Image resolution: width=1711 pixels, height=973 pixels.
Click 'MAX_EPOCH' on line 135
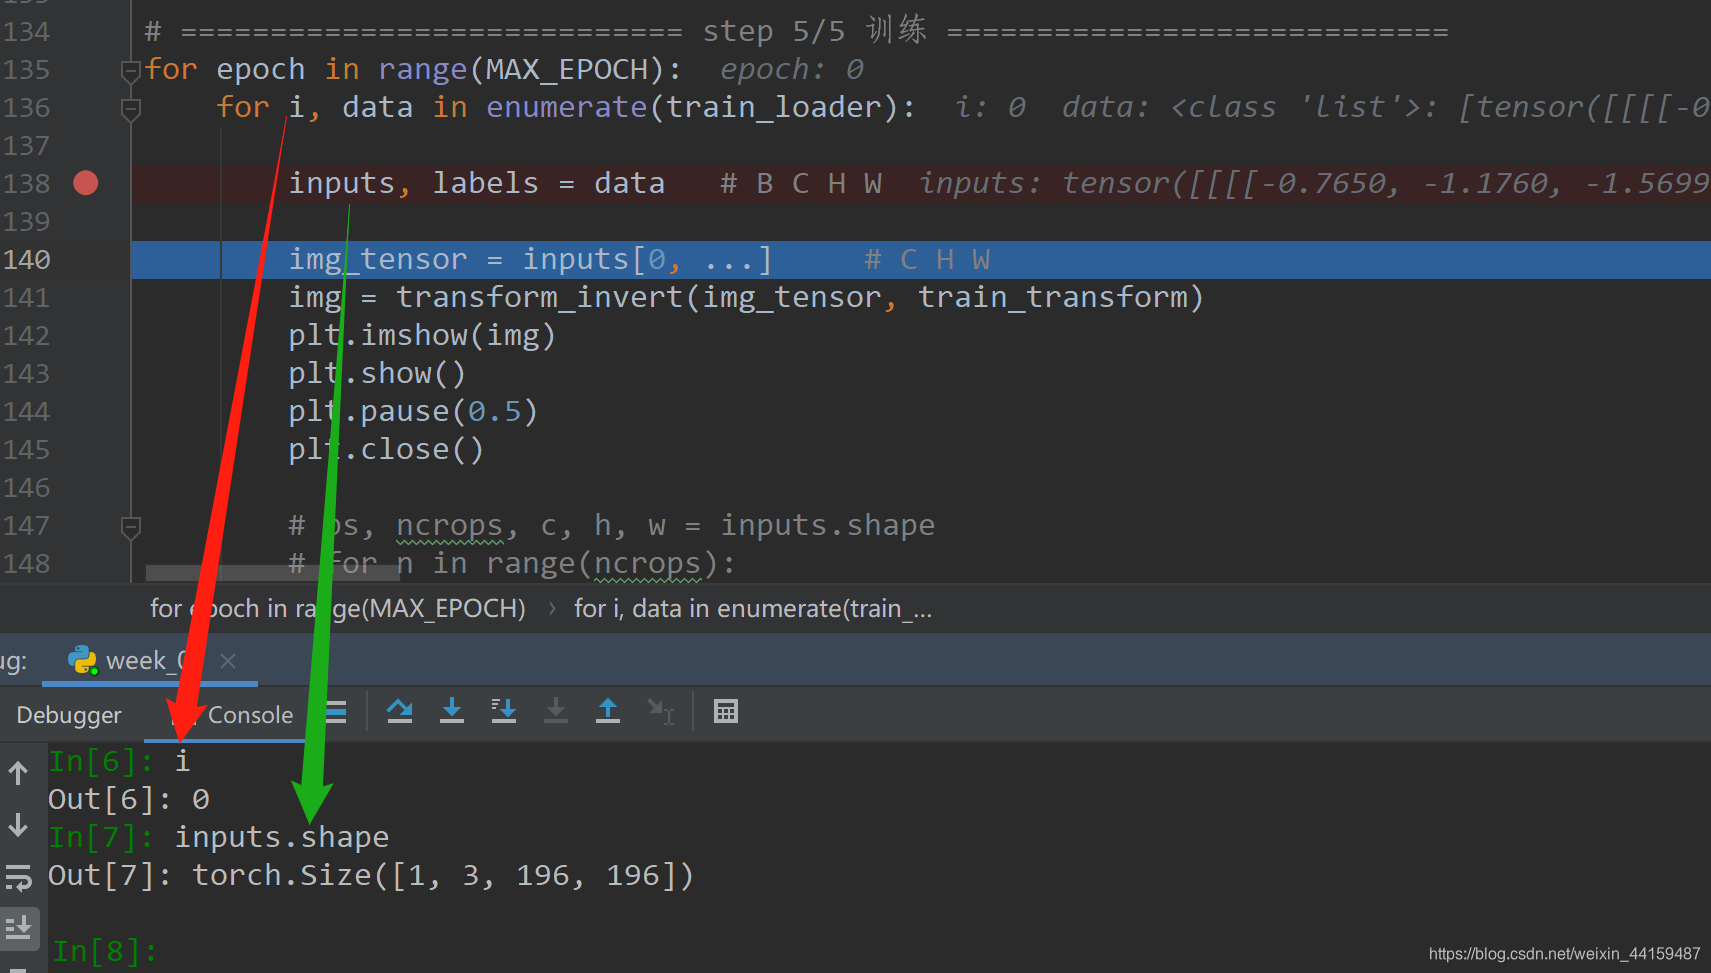tap(567, 69)
